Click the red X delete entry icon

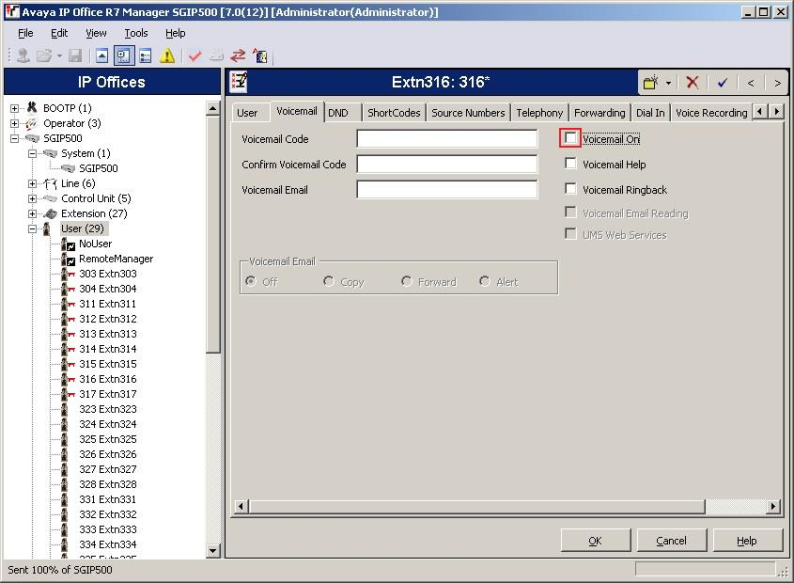(x=692, y=82)
